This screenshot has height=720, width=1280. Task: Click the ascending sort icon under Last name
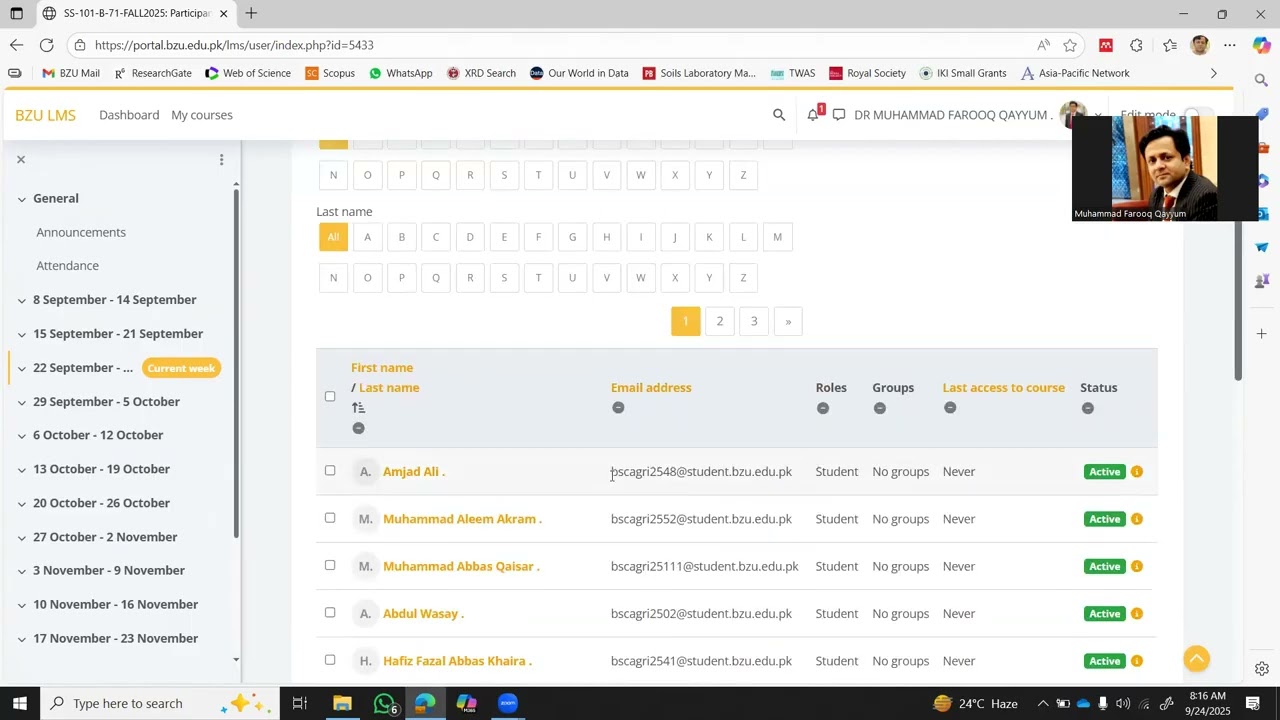[x=358, y=408]
